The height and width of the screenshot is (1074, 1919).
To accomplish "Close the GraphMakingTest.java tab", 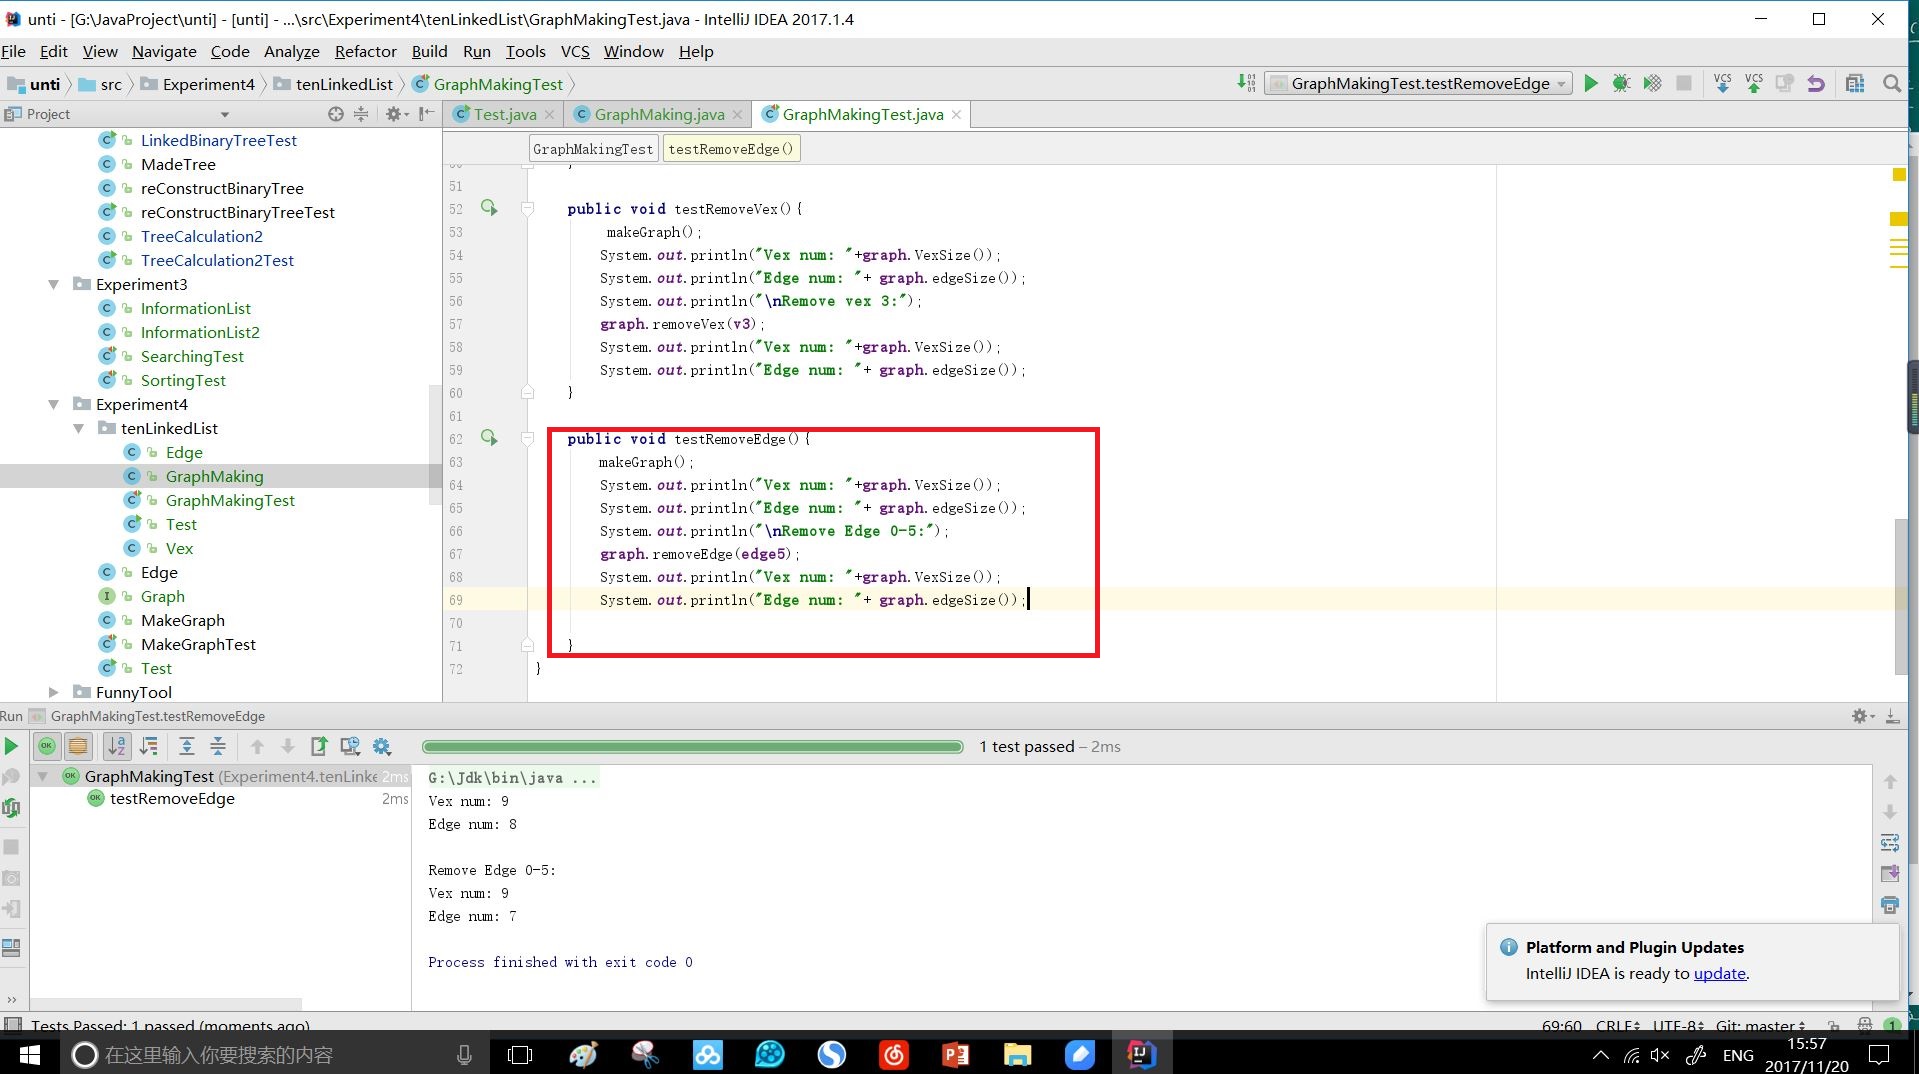I will point(956,114).
